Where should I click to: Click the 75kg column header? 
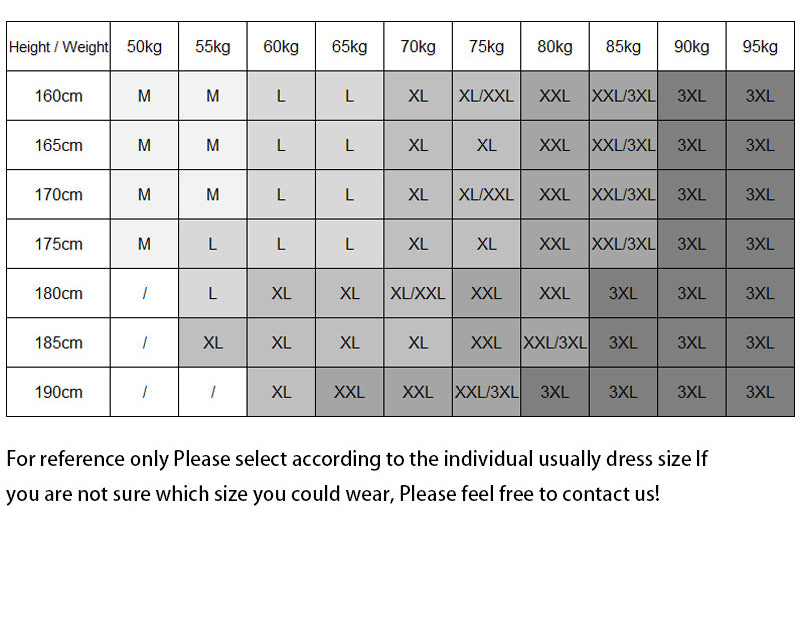[486, 47]
